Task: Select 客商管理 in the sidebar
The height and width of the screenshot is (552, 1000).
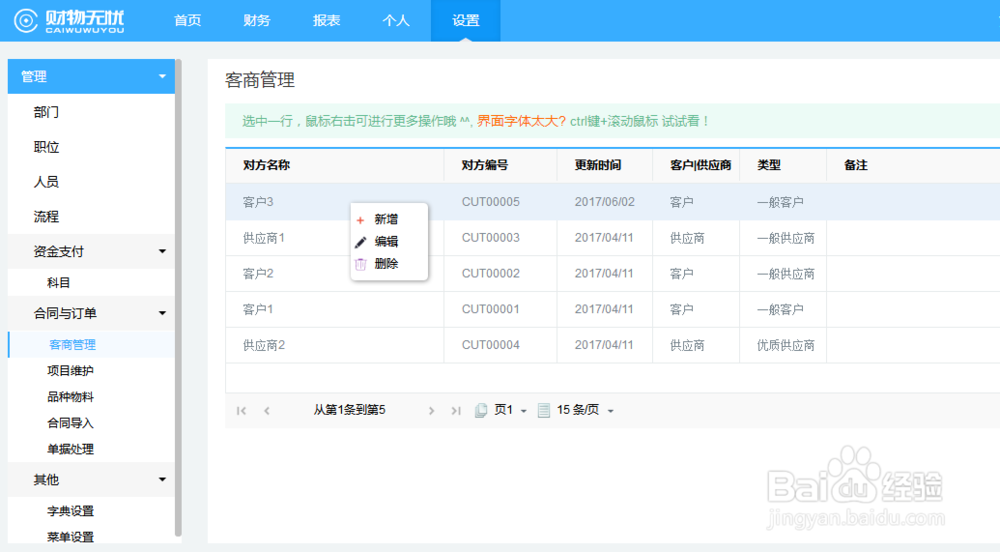Action: (x=91, y=345)
